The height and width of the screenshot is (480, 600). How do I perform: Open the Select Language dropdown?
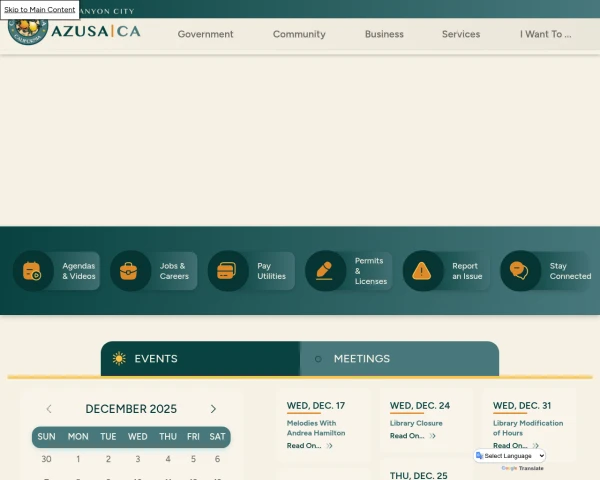510,456
